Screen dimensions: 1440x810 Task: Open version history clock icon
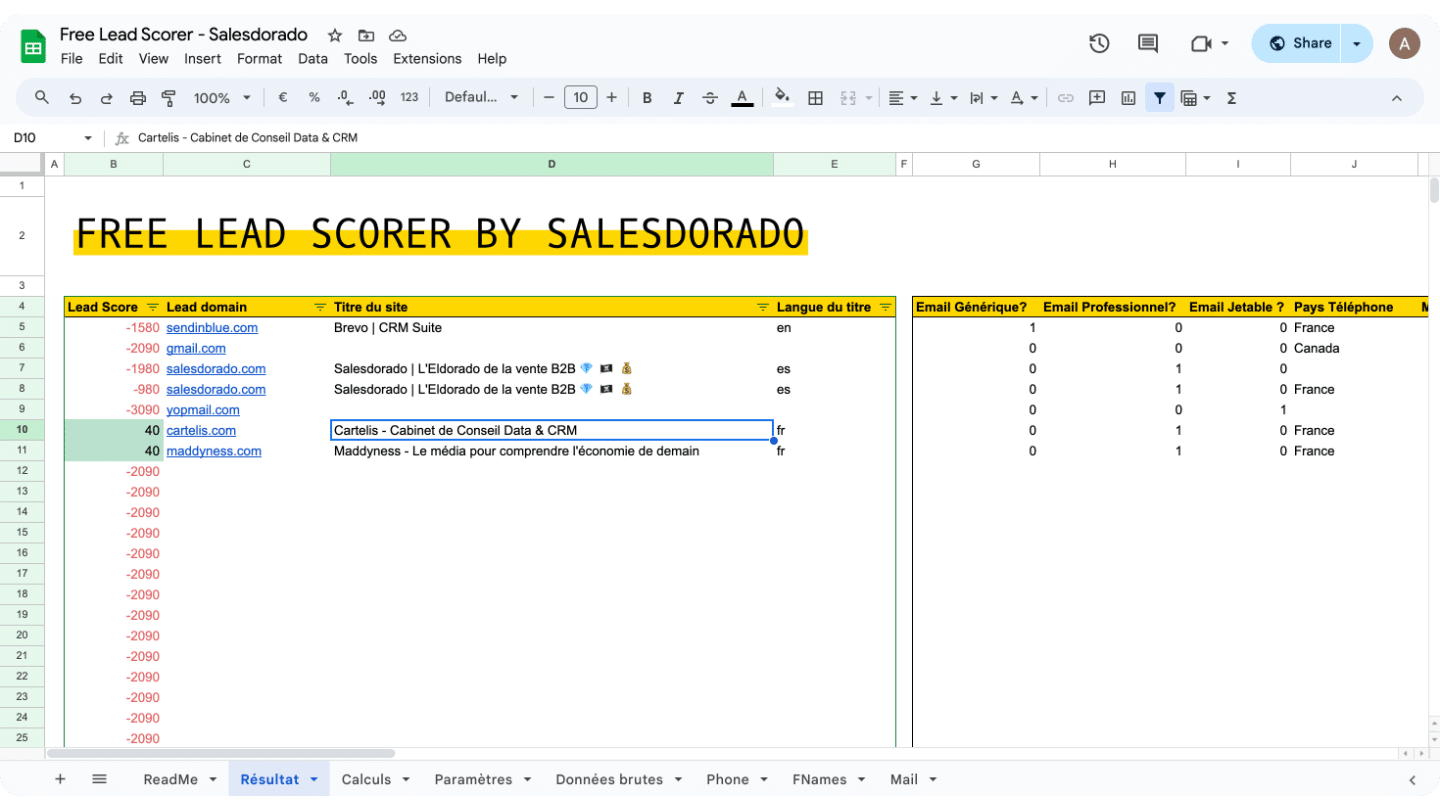[1099, 43]
